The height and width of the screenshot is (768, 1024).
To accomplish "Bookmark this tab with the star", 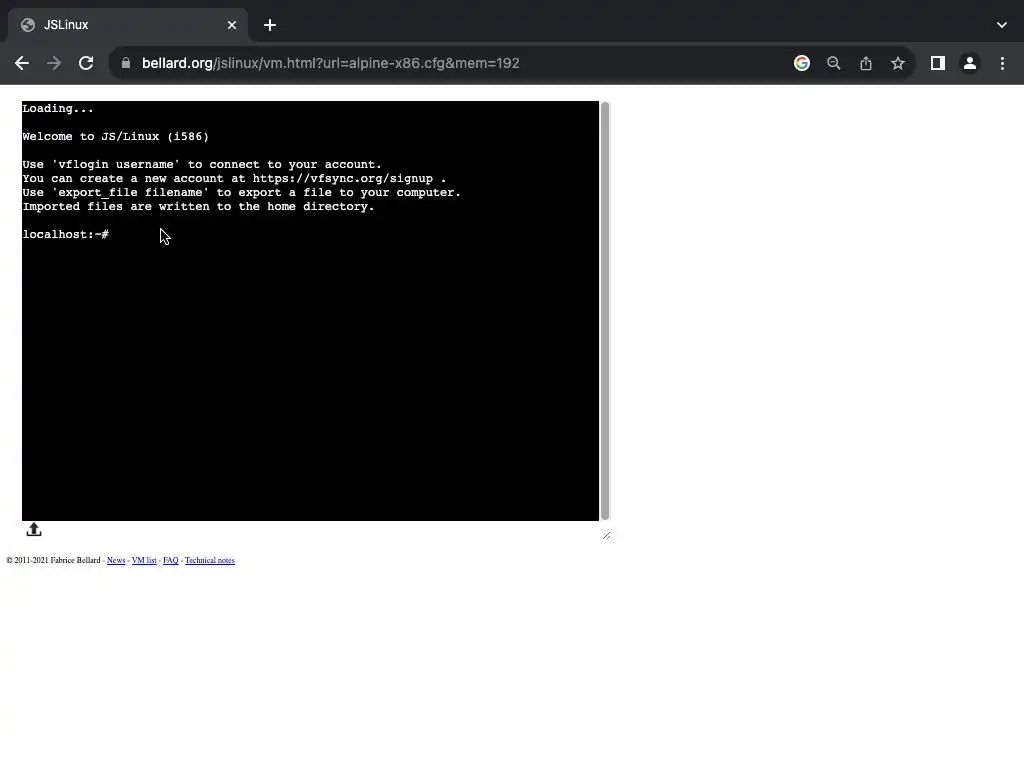I will click(x=898, y=63).
